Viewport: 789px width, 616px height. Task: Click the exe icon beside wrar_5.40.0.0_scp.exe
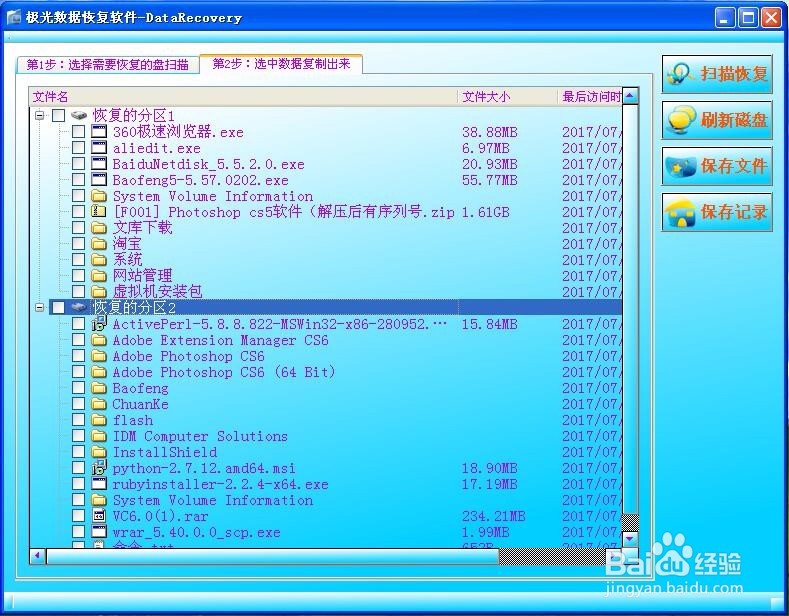click(99, 532)
